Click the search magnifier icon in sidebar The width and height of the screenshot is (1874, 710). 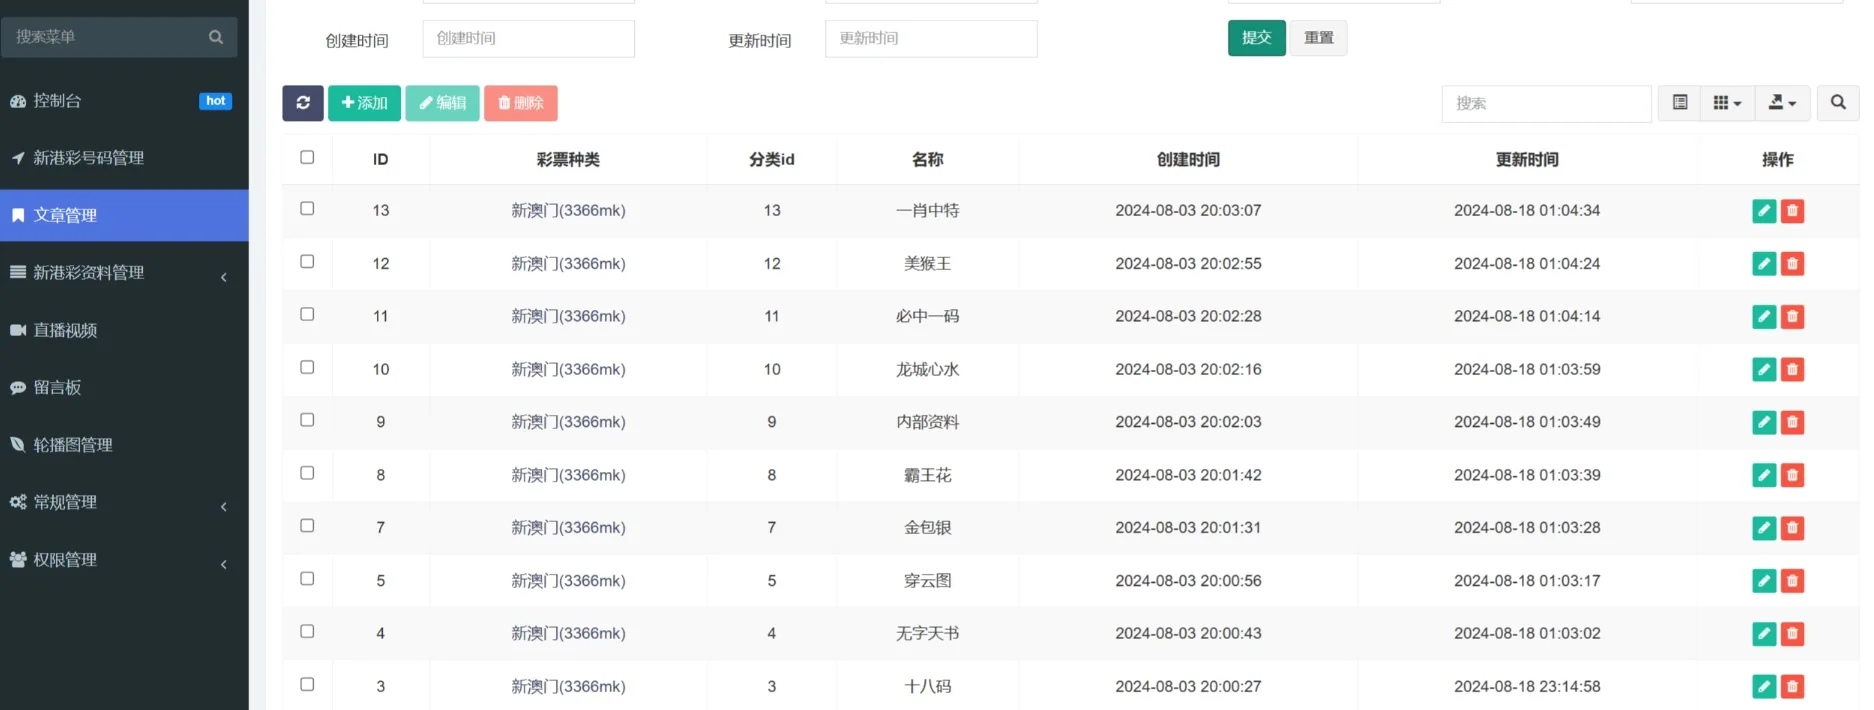216,37
